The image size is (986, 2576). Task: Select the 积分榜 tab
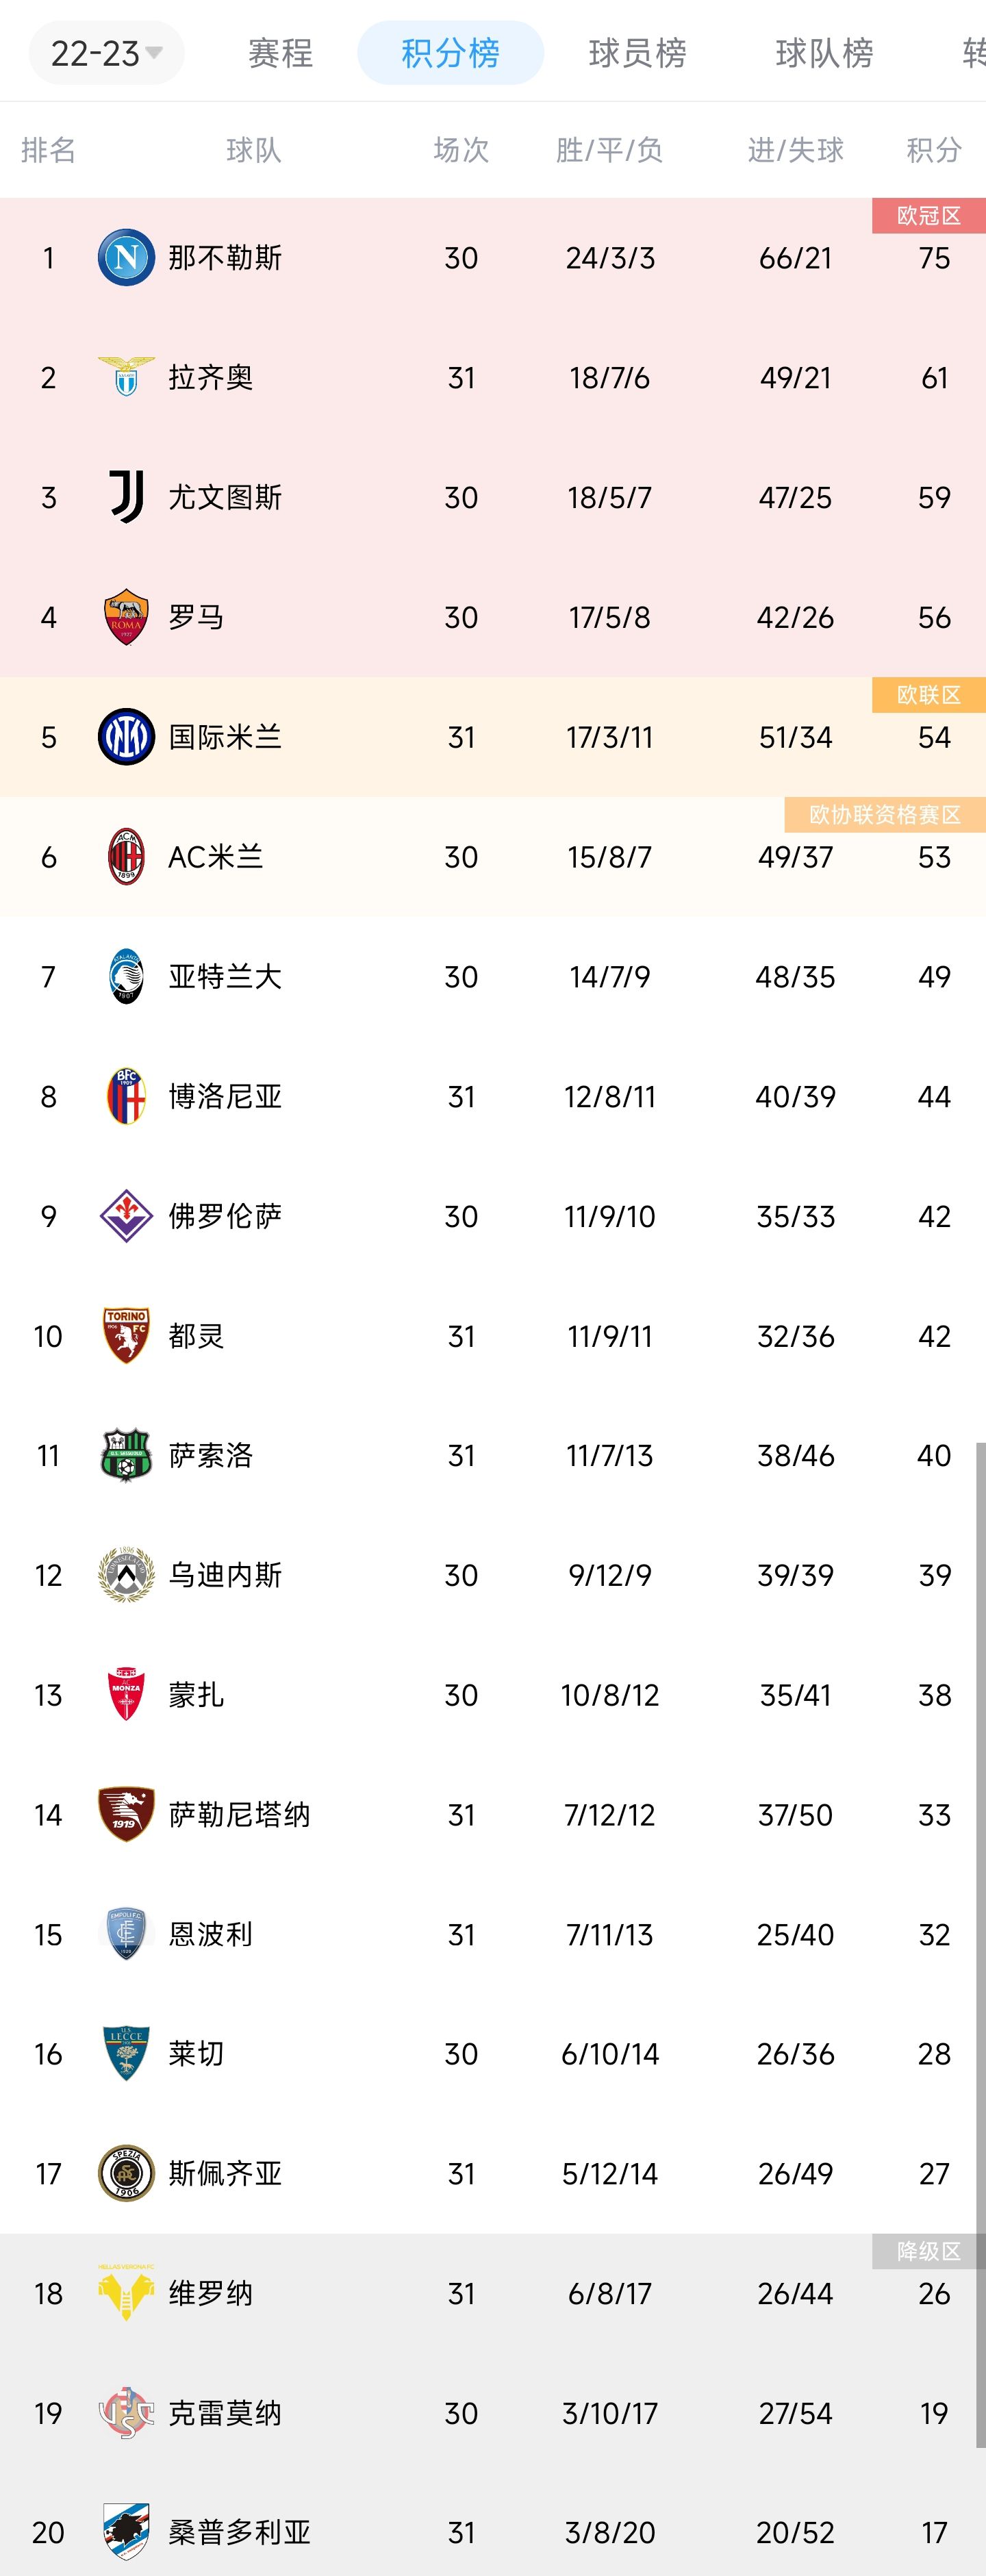[451, 53]
